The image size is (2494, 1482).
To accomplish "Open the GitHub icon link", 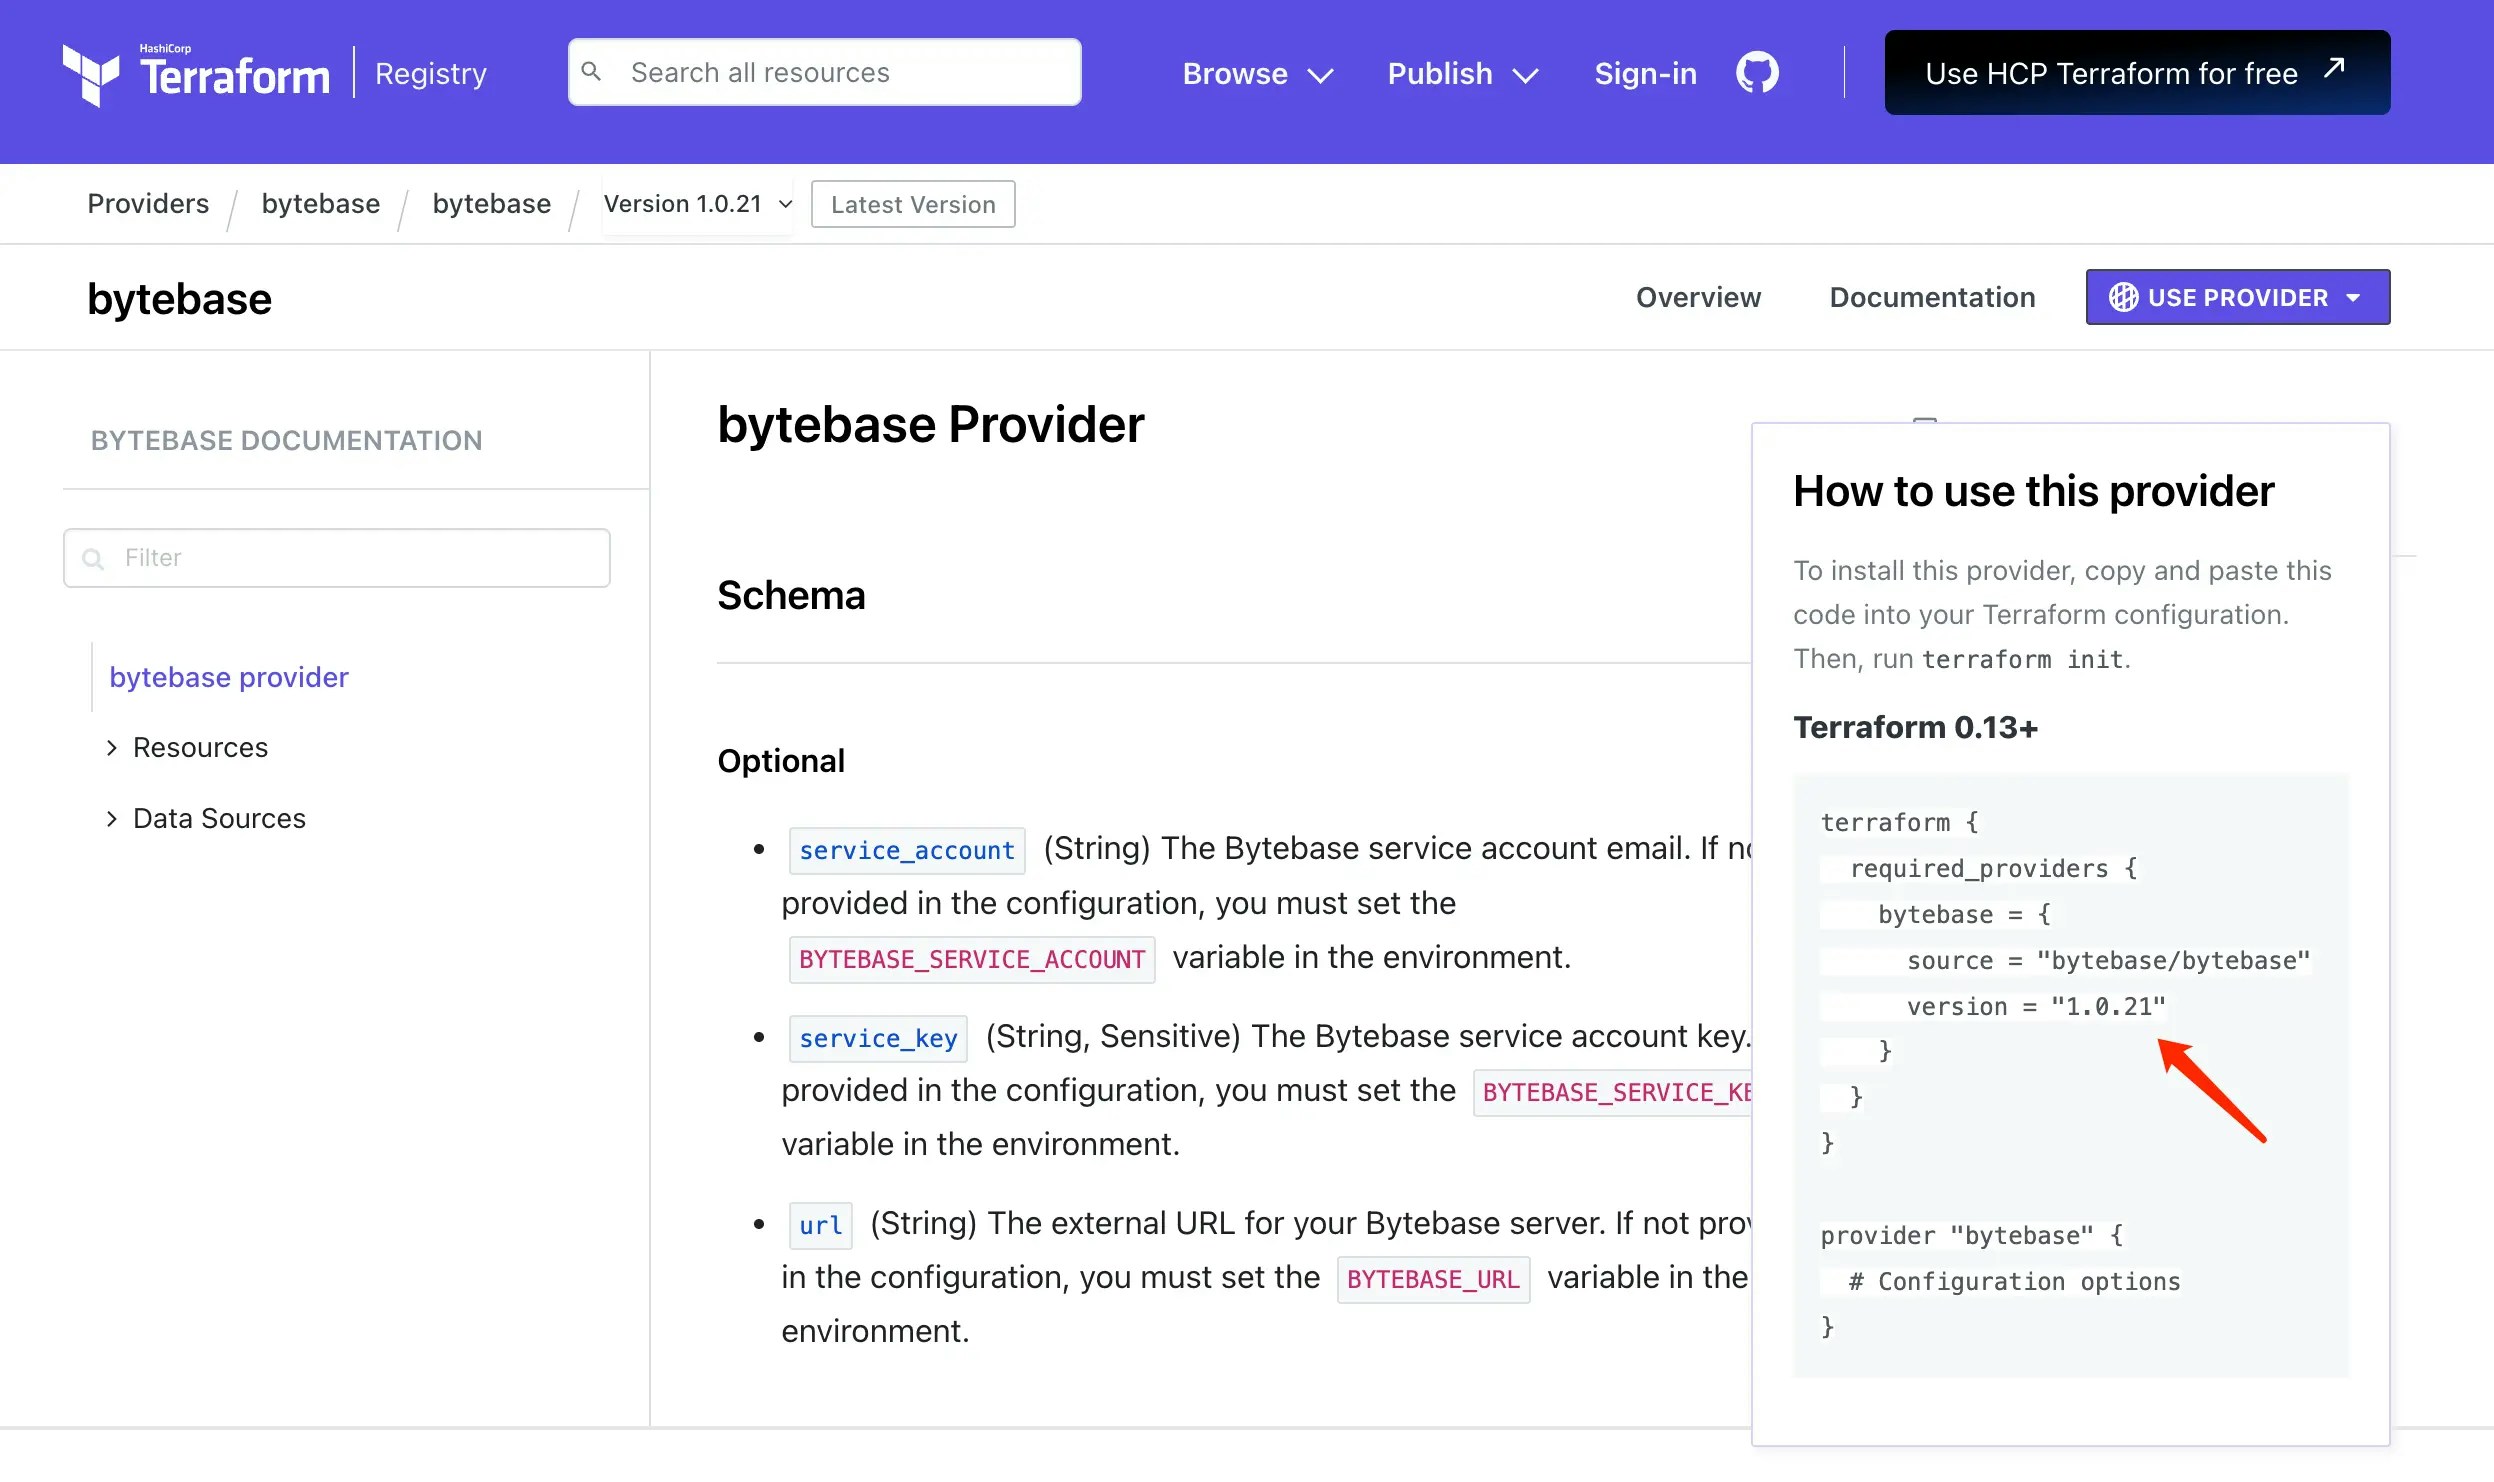I will tap(1757, 73).
